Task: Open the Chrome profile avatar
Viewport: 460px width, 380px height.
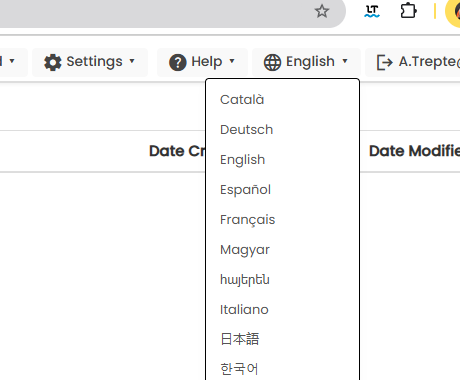Action: coord(453,12)
